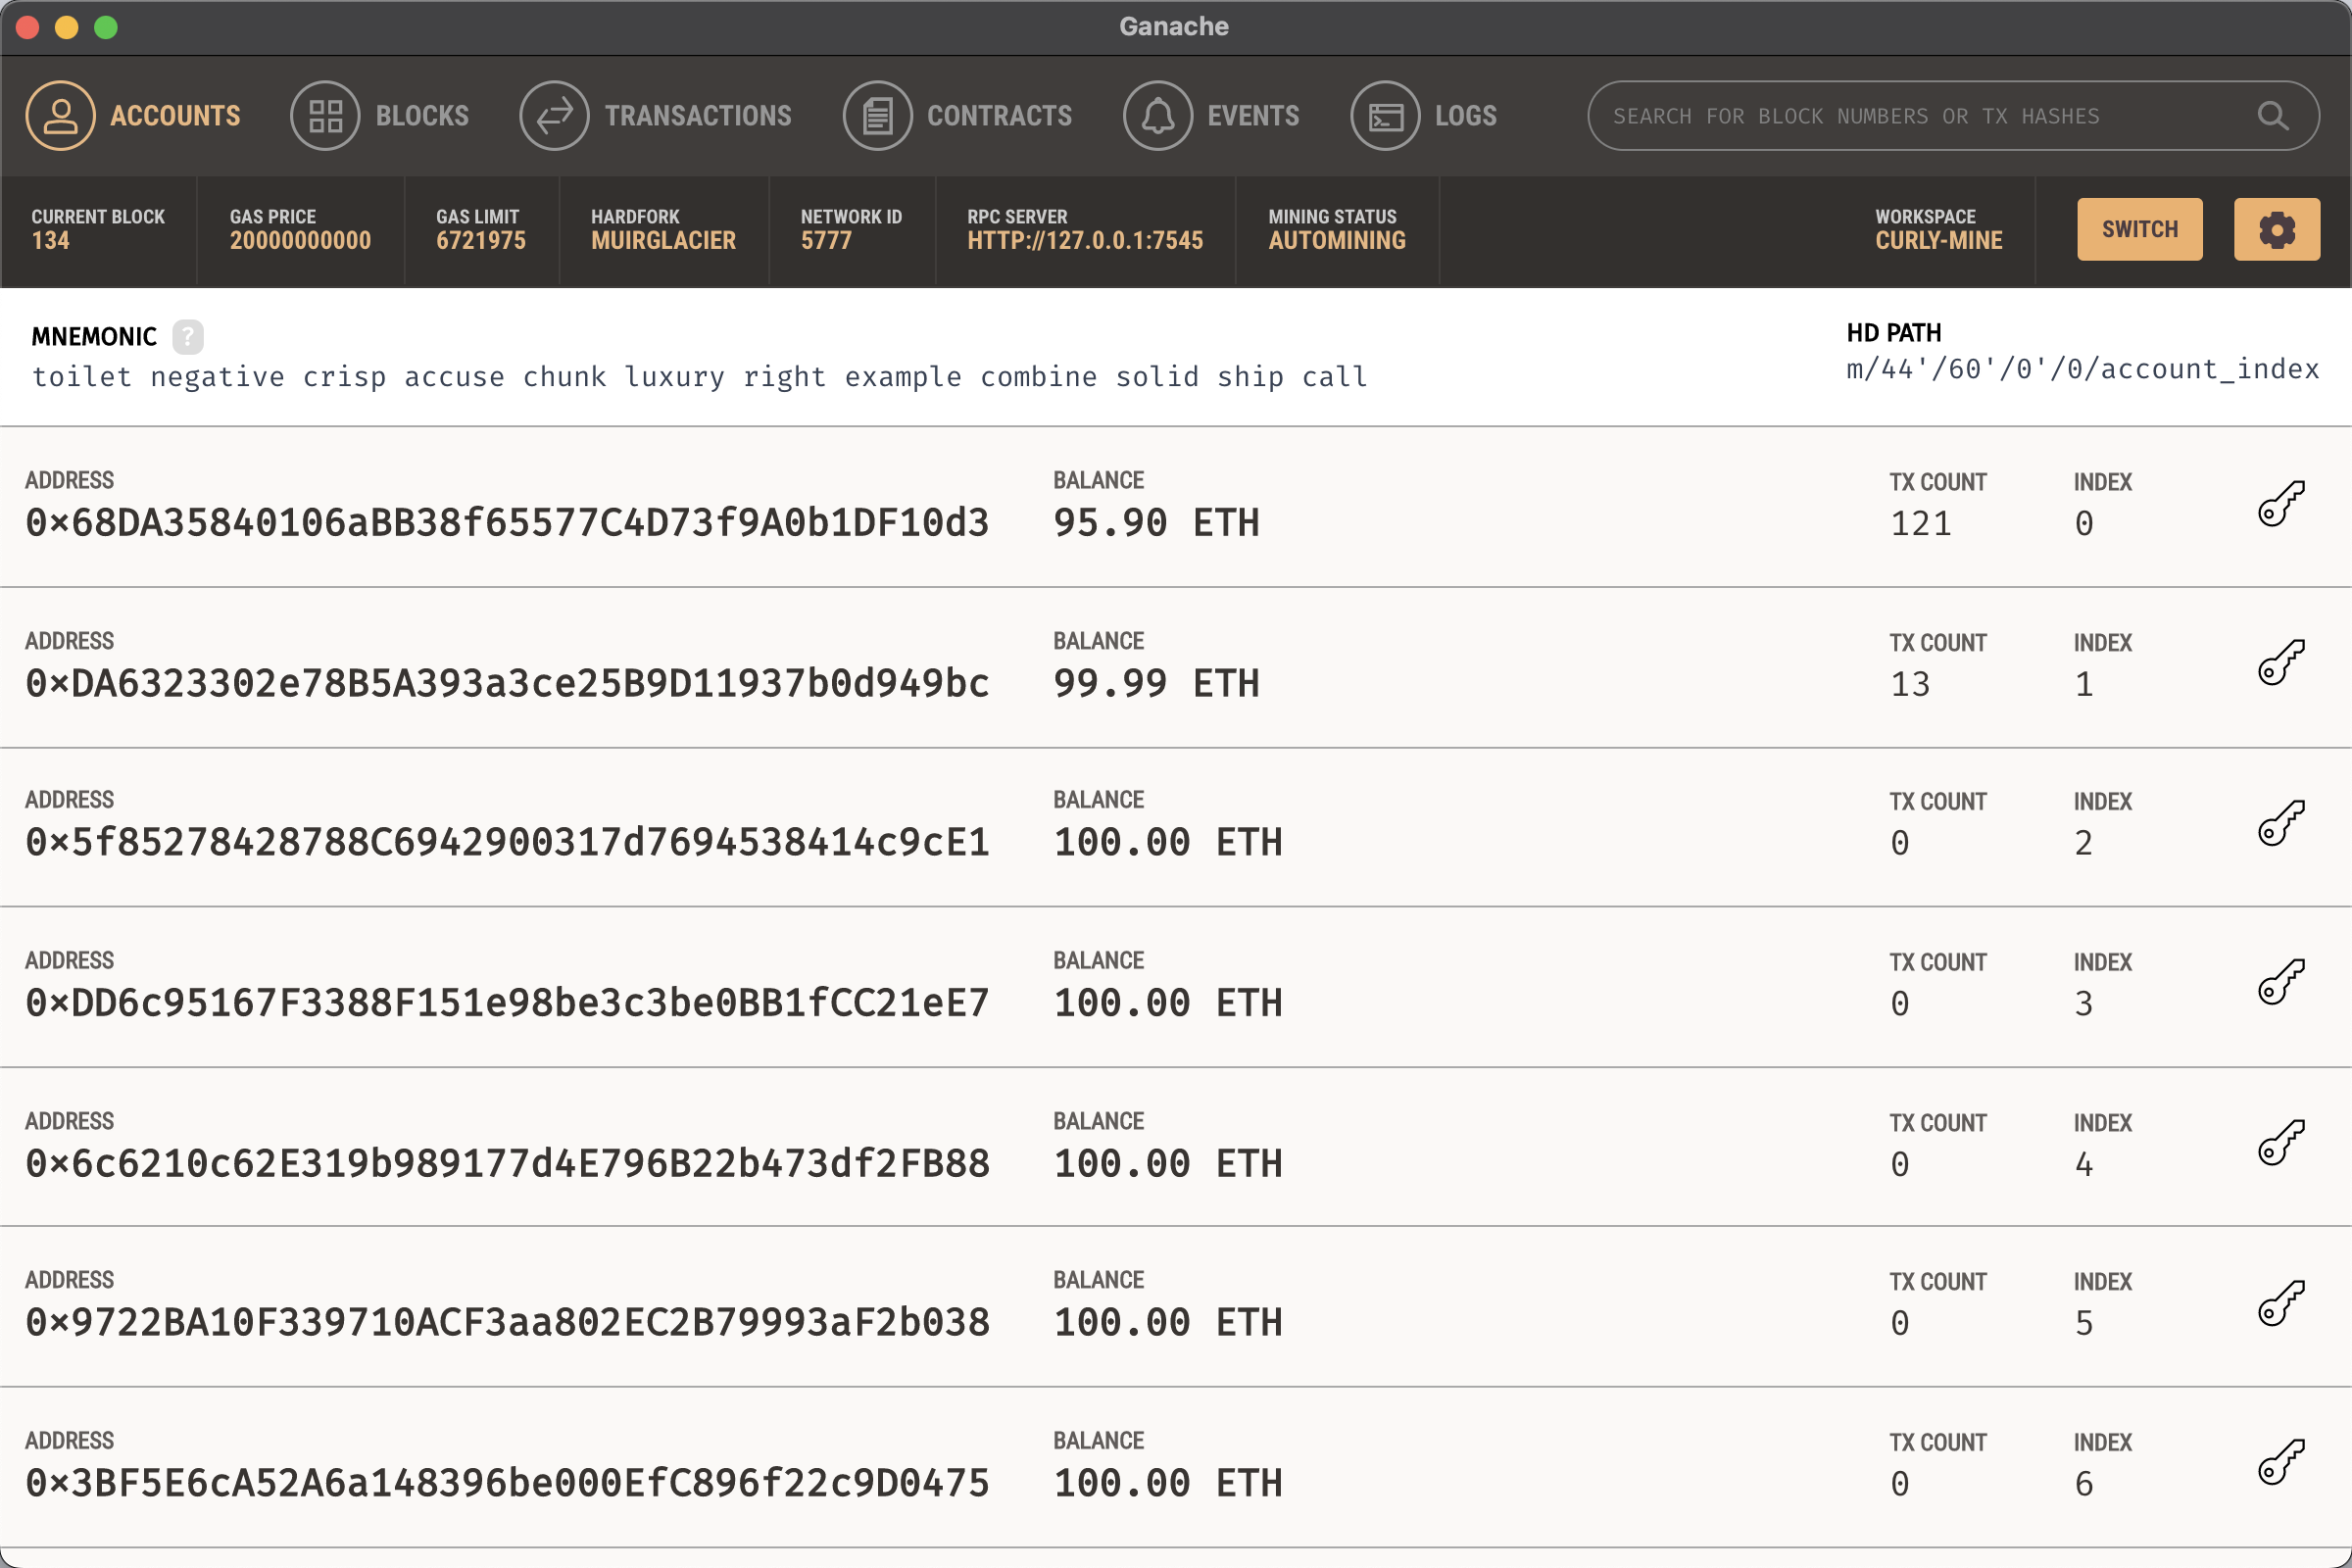This screenshot has height=1568, width=2352.
Task: Focus the block or tx hash search field
Action: (1900, 116)
